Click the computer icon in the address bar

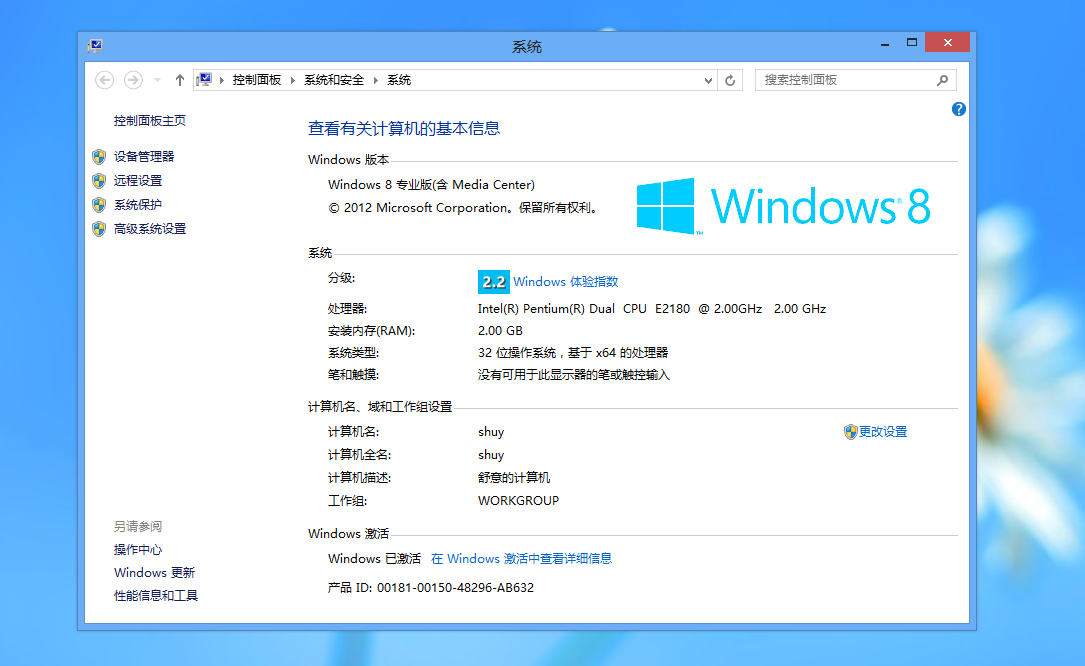[x=204, y=80]
